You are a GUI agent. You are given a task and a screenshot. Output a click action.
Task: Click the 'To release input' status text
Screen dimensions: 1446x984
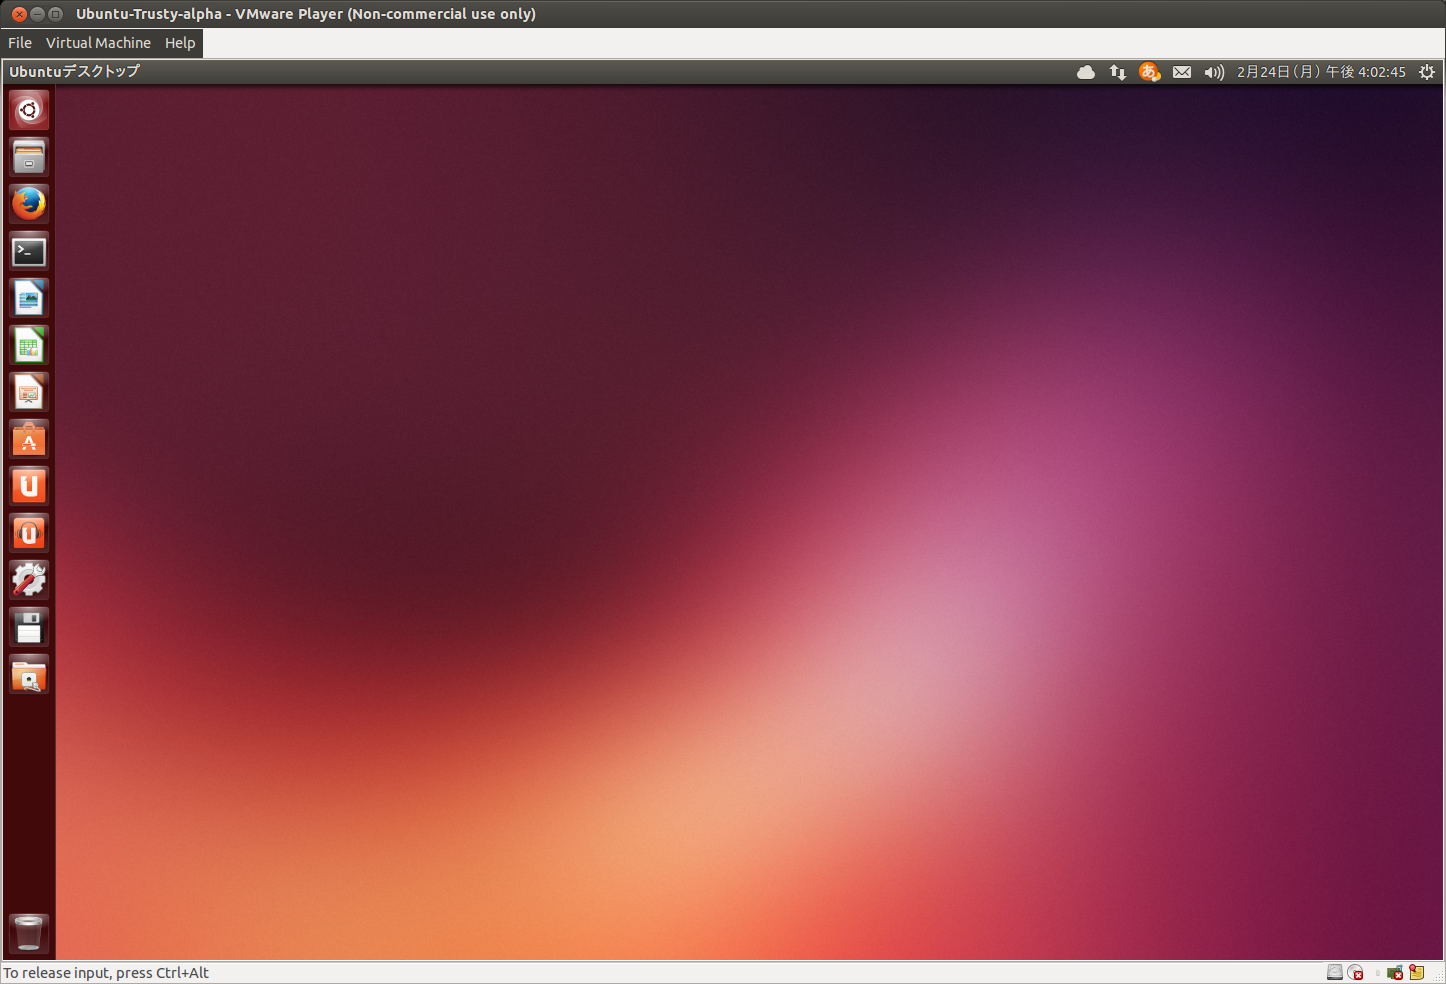pyautogui.click(x=106, y=973)
